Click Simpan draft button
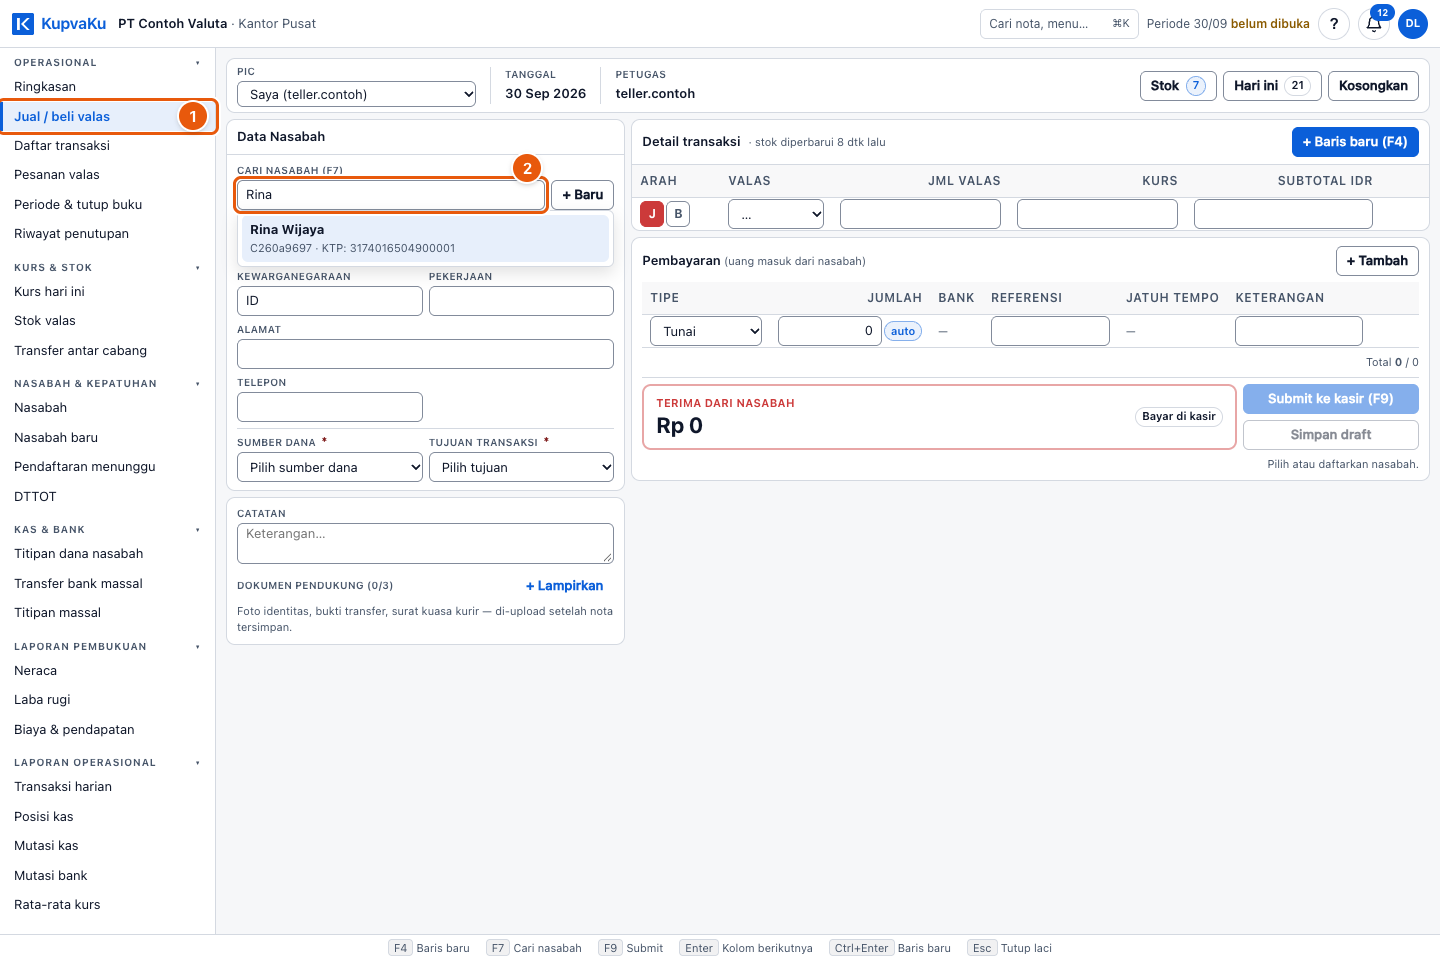This screenshot has height=960, width=1440. pos(1331,435)
